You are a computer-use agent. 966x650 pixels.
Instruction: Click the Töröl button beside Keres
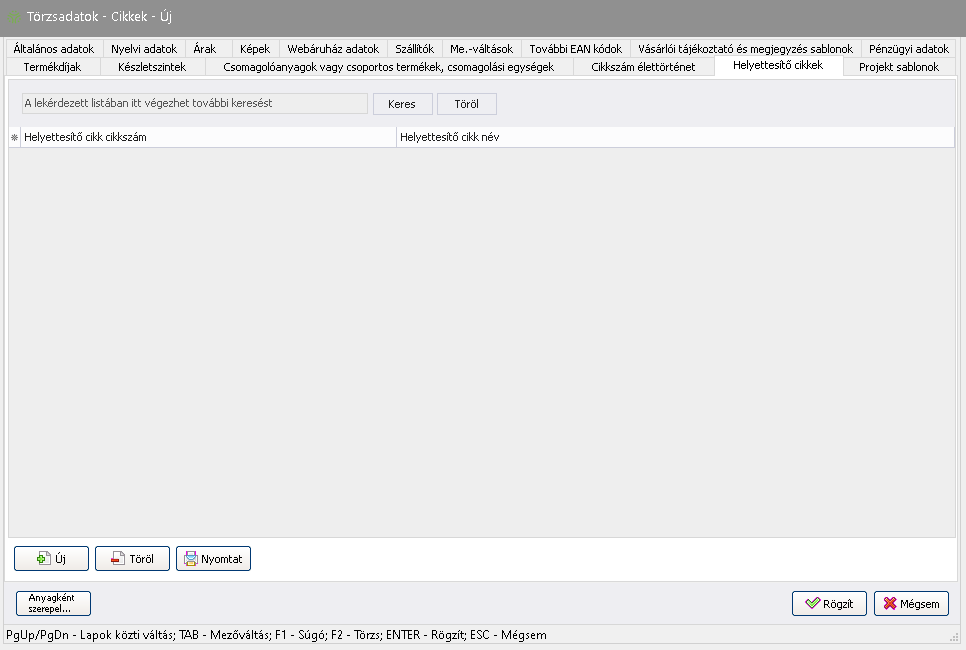pos(467,104)
